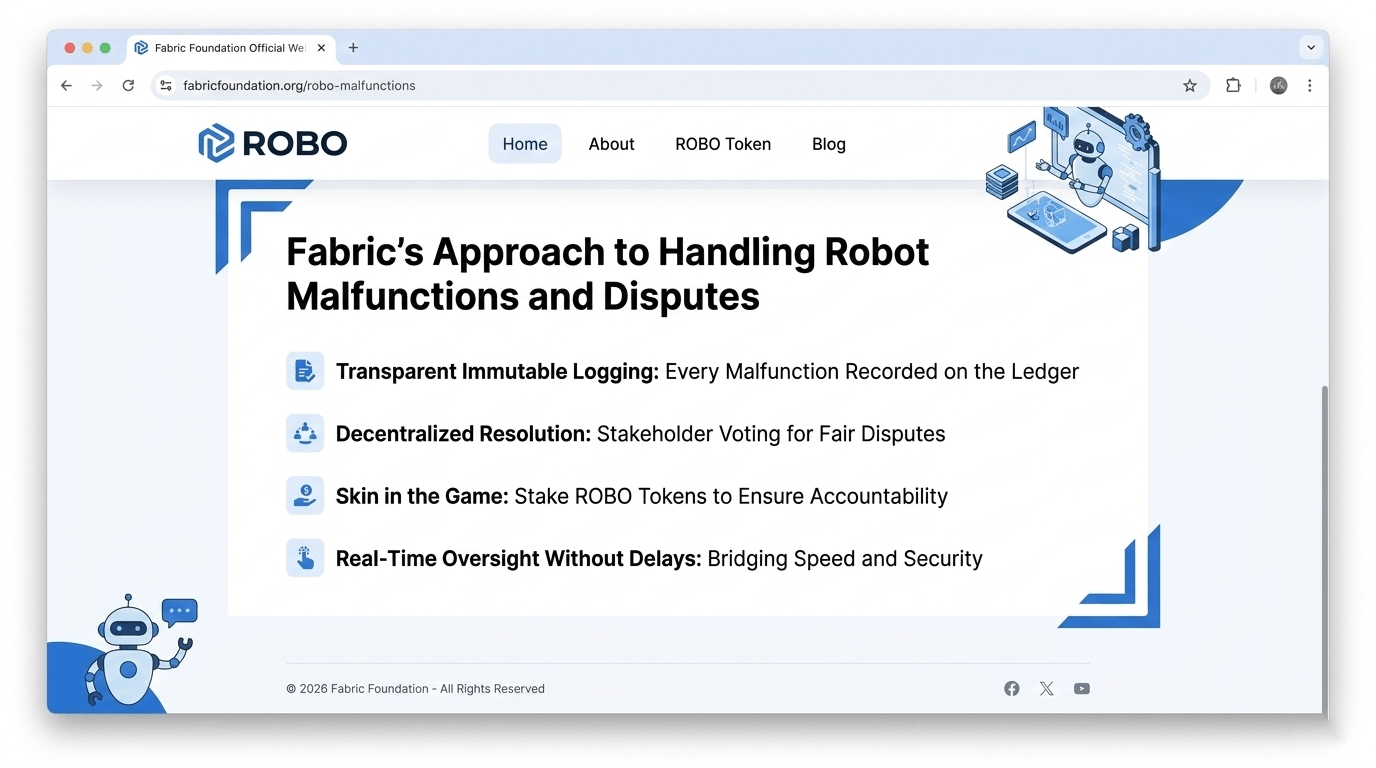Click the Skin in the Game text

pos(422,496)
